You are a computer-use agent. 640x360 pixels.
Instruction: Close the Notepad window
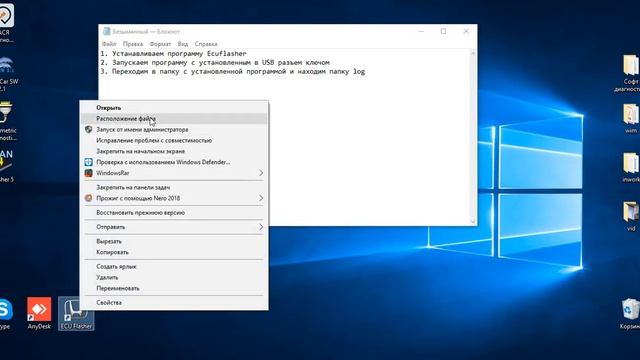[466, 31]
